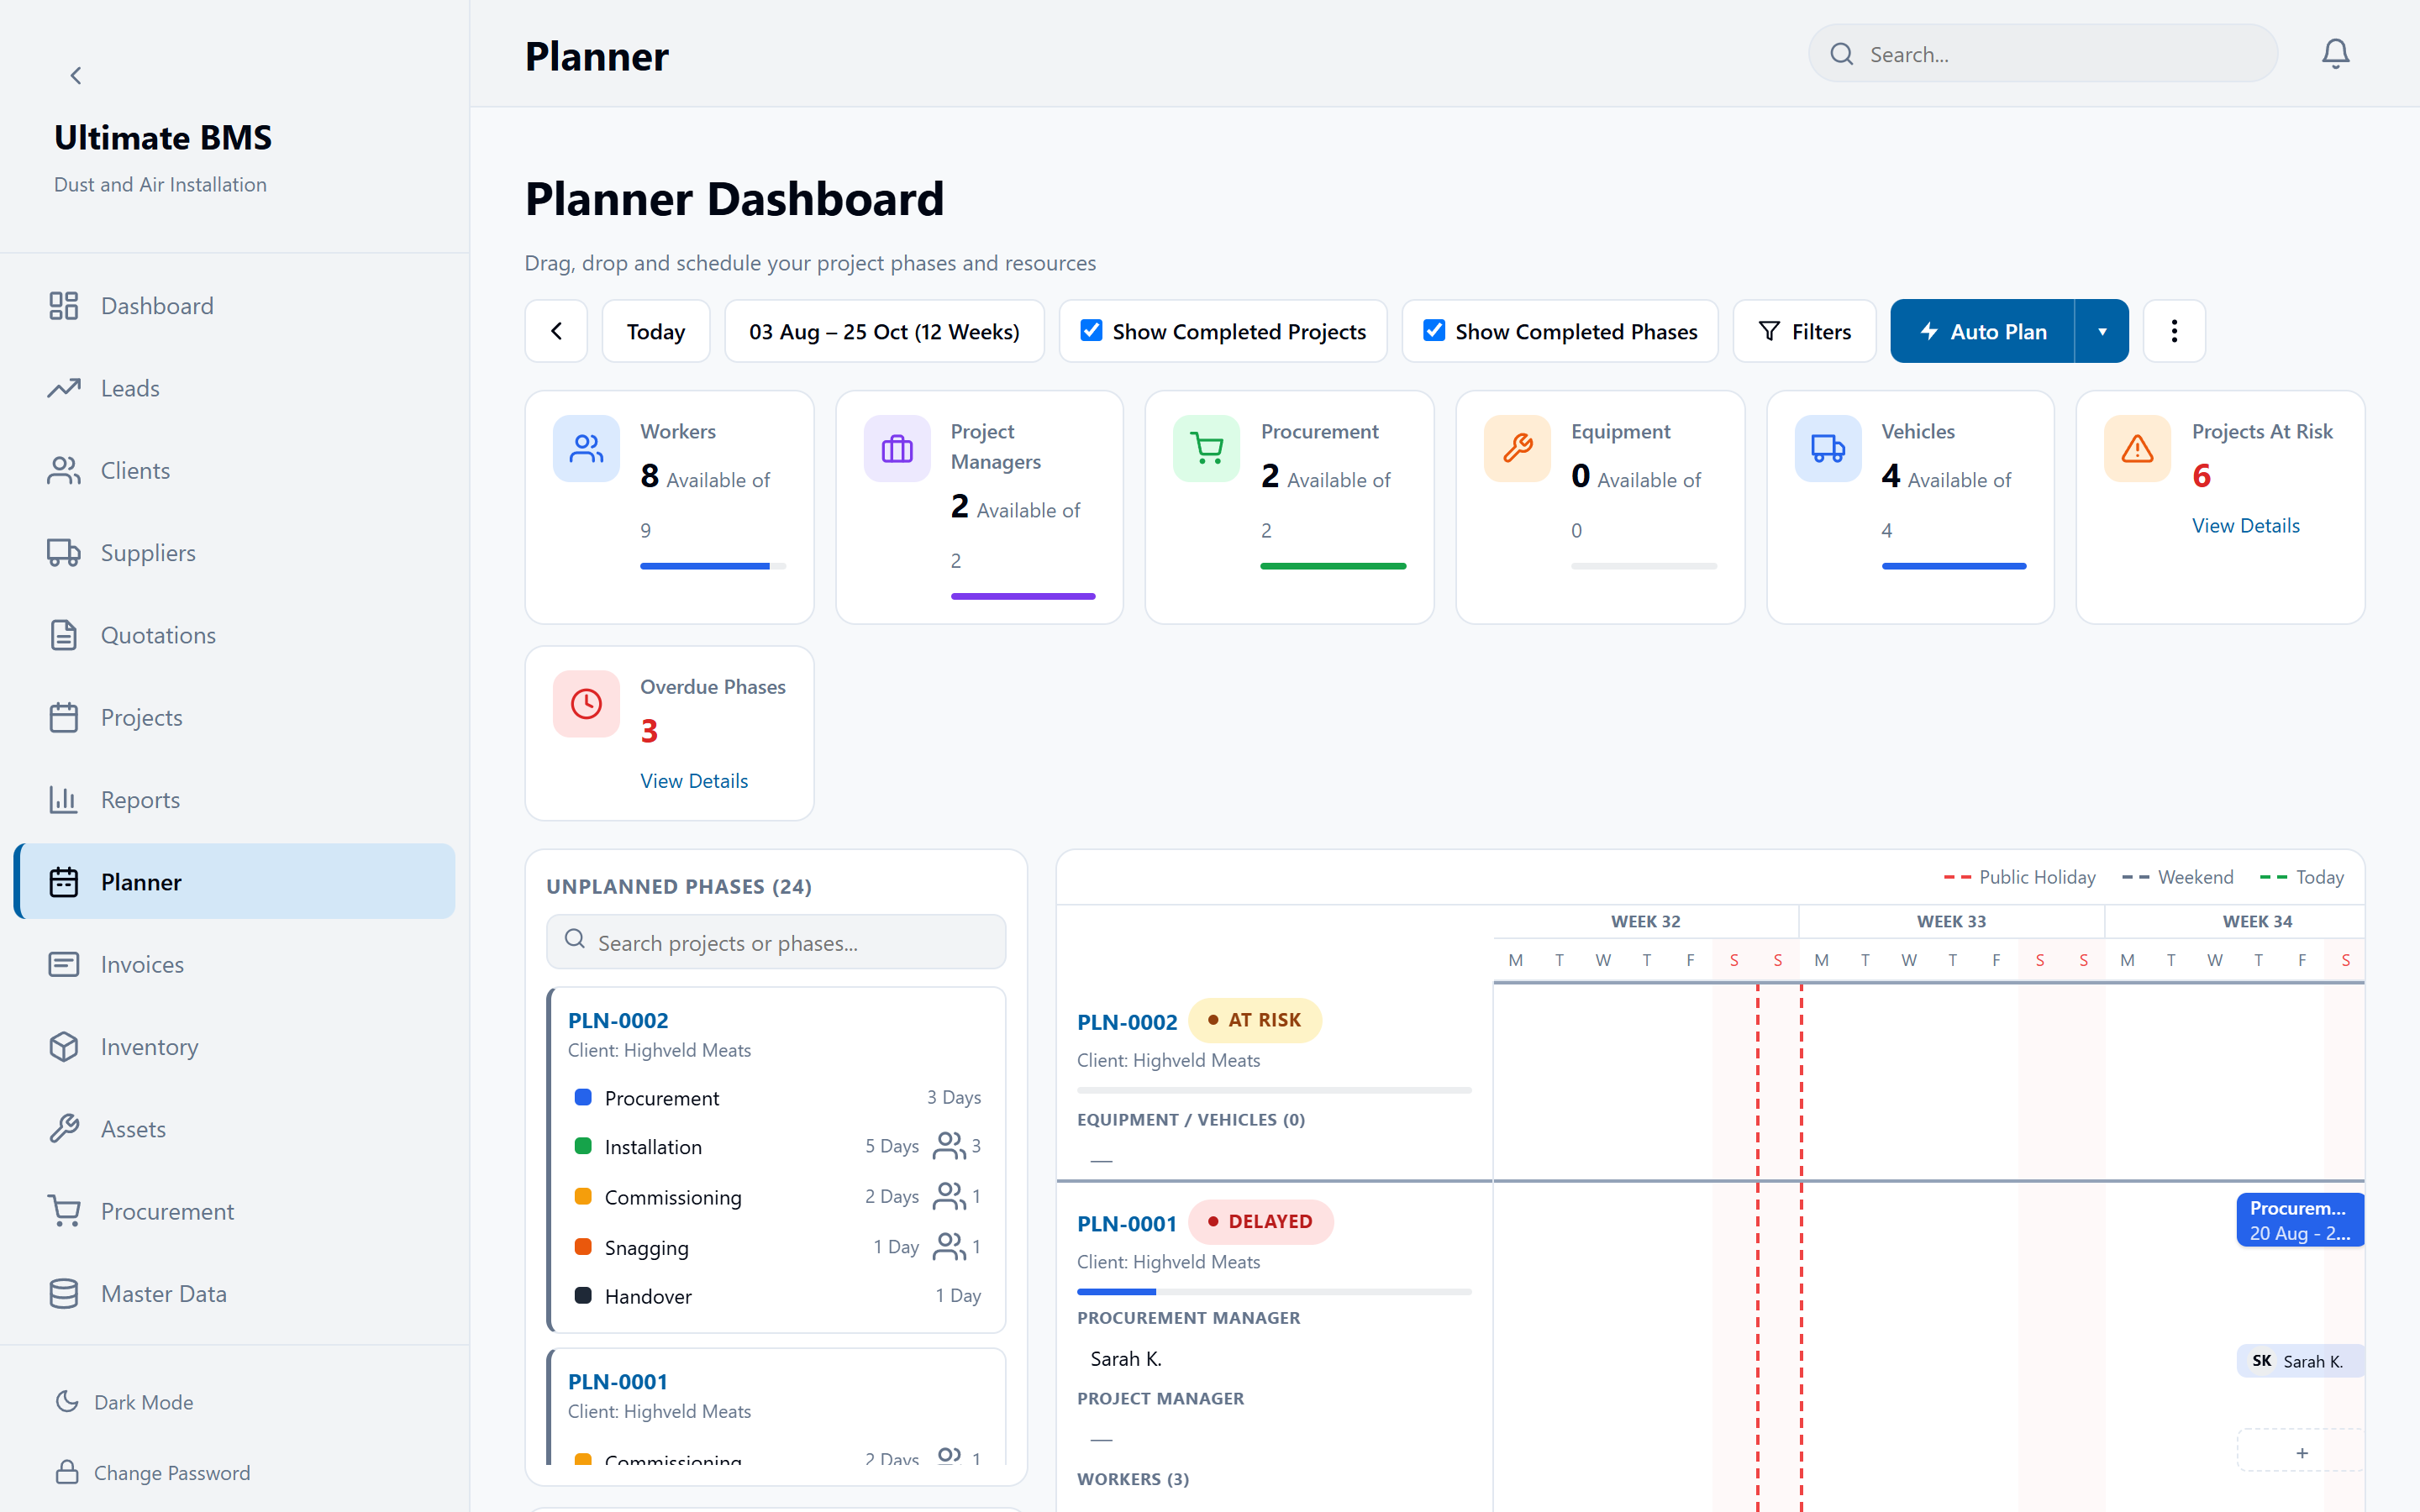The width and height of the screenshot is (2420, 1512).
Task: Open Reports in sidebar
Action: click(234, 800)
